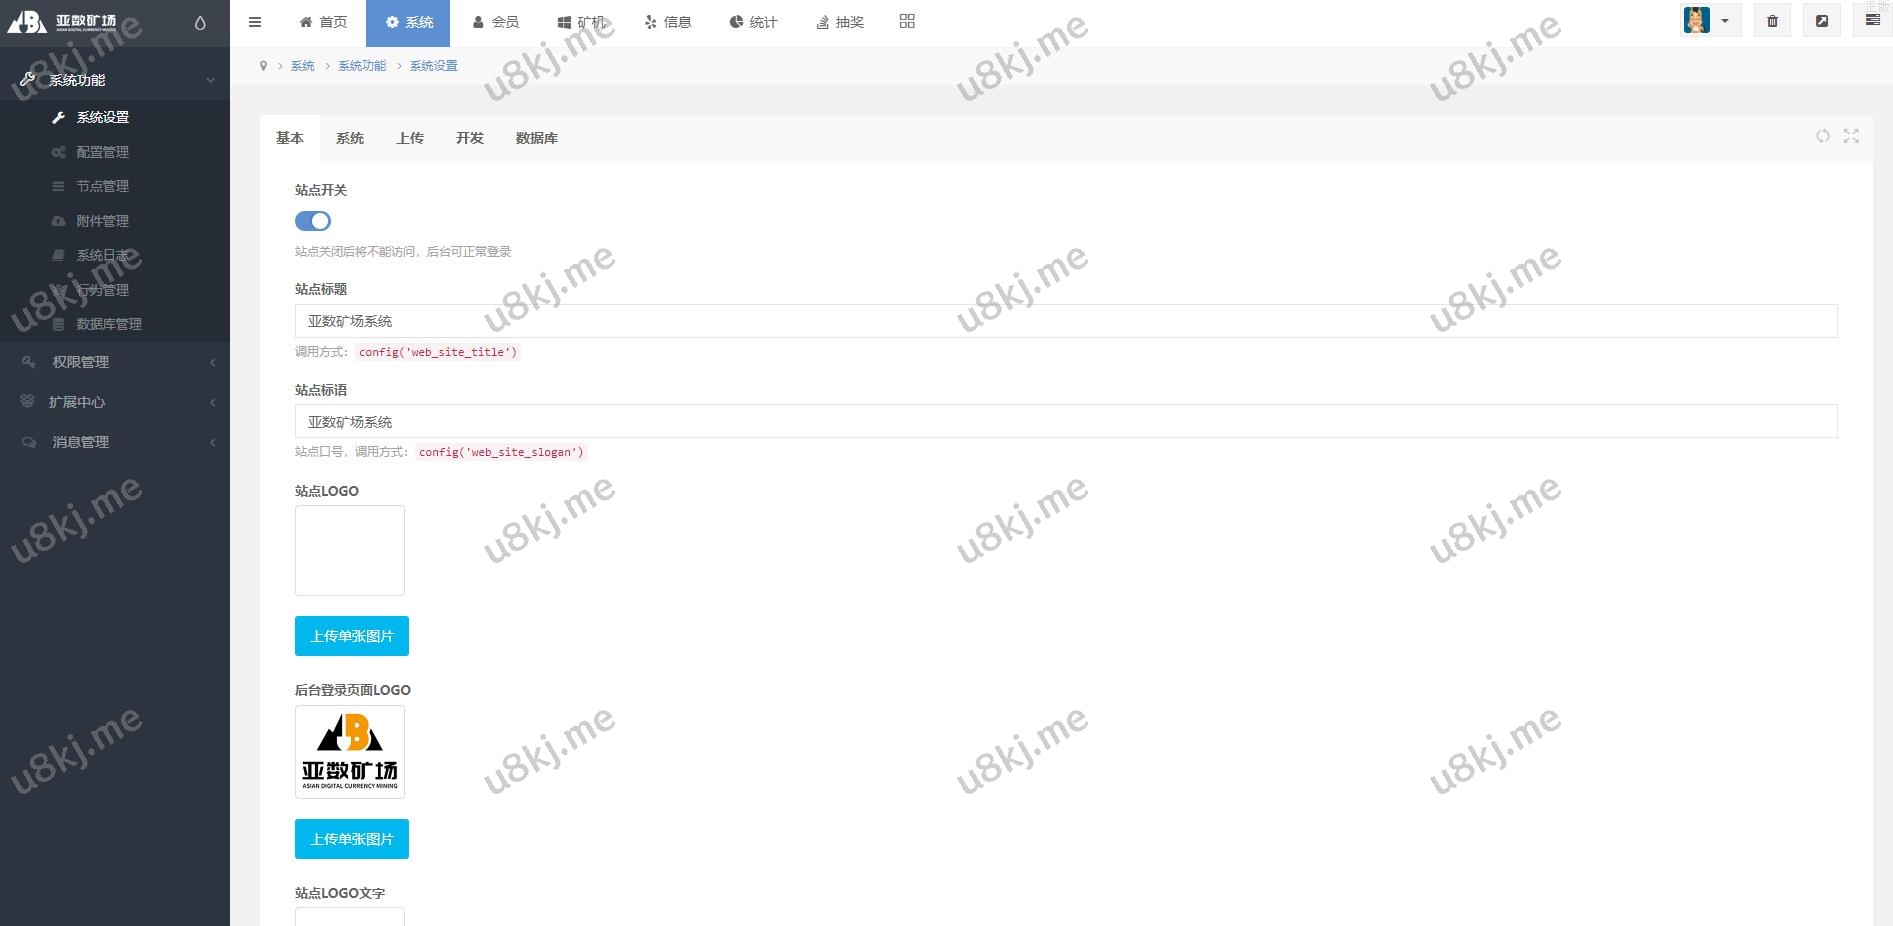Expand the 扩展中心 sidebar section
Image resolution: width=1893 pixels, height=926 pixels.
coord(115,402)
